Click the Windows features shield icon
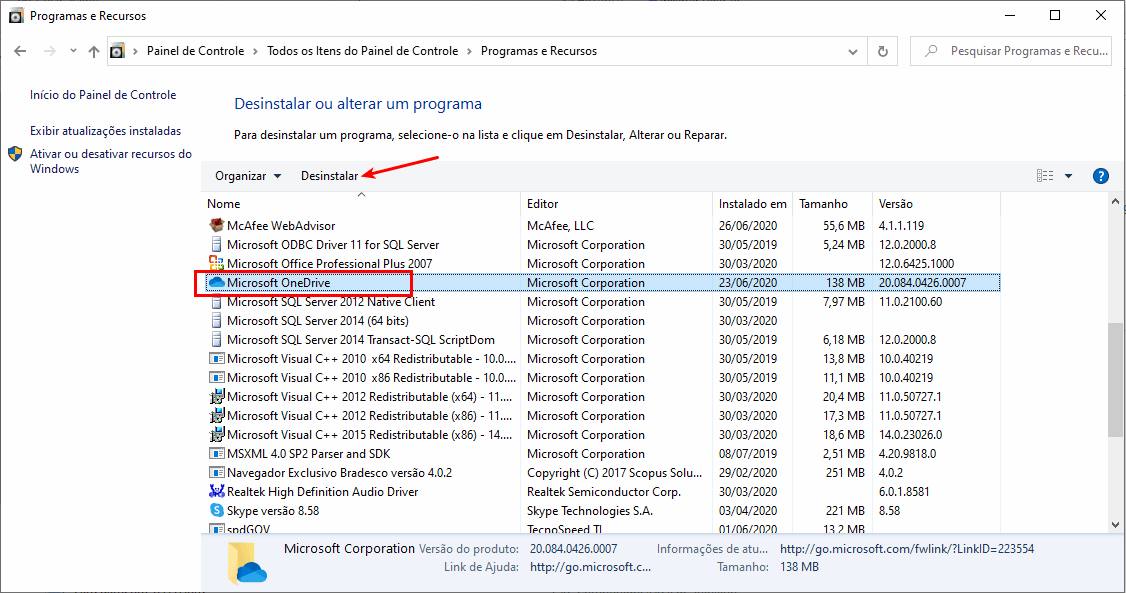Image resolution: width=1126 pixels, height=593 pixels. point(15,154)
